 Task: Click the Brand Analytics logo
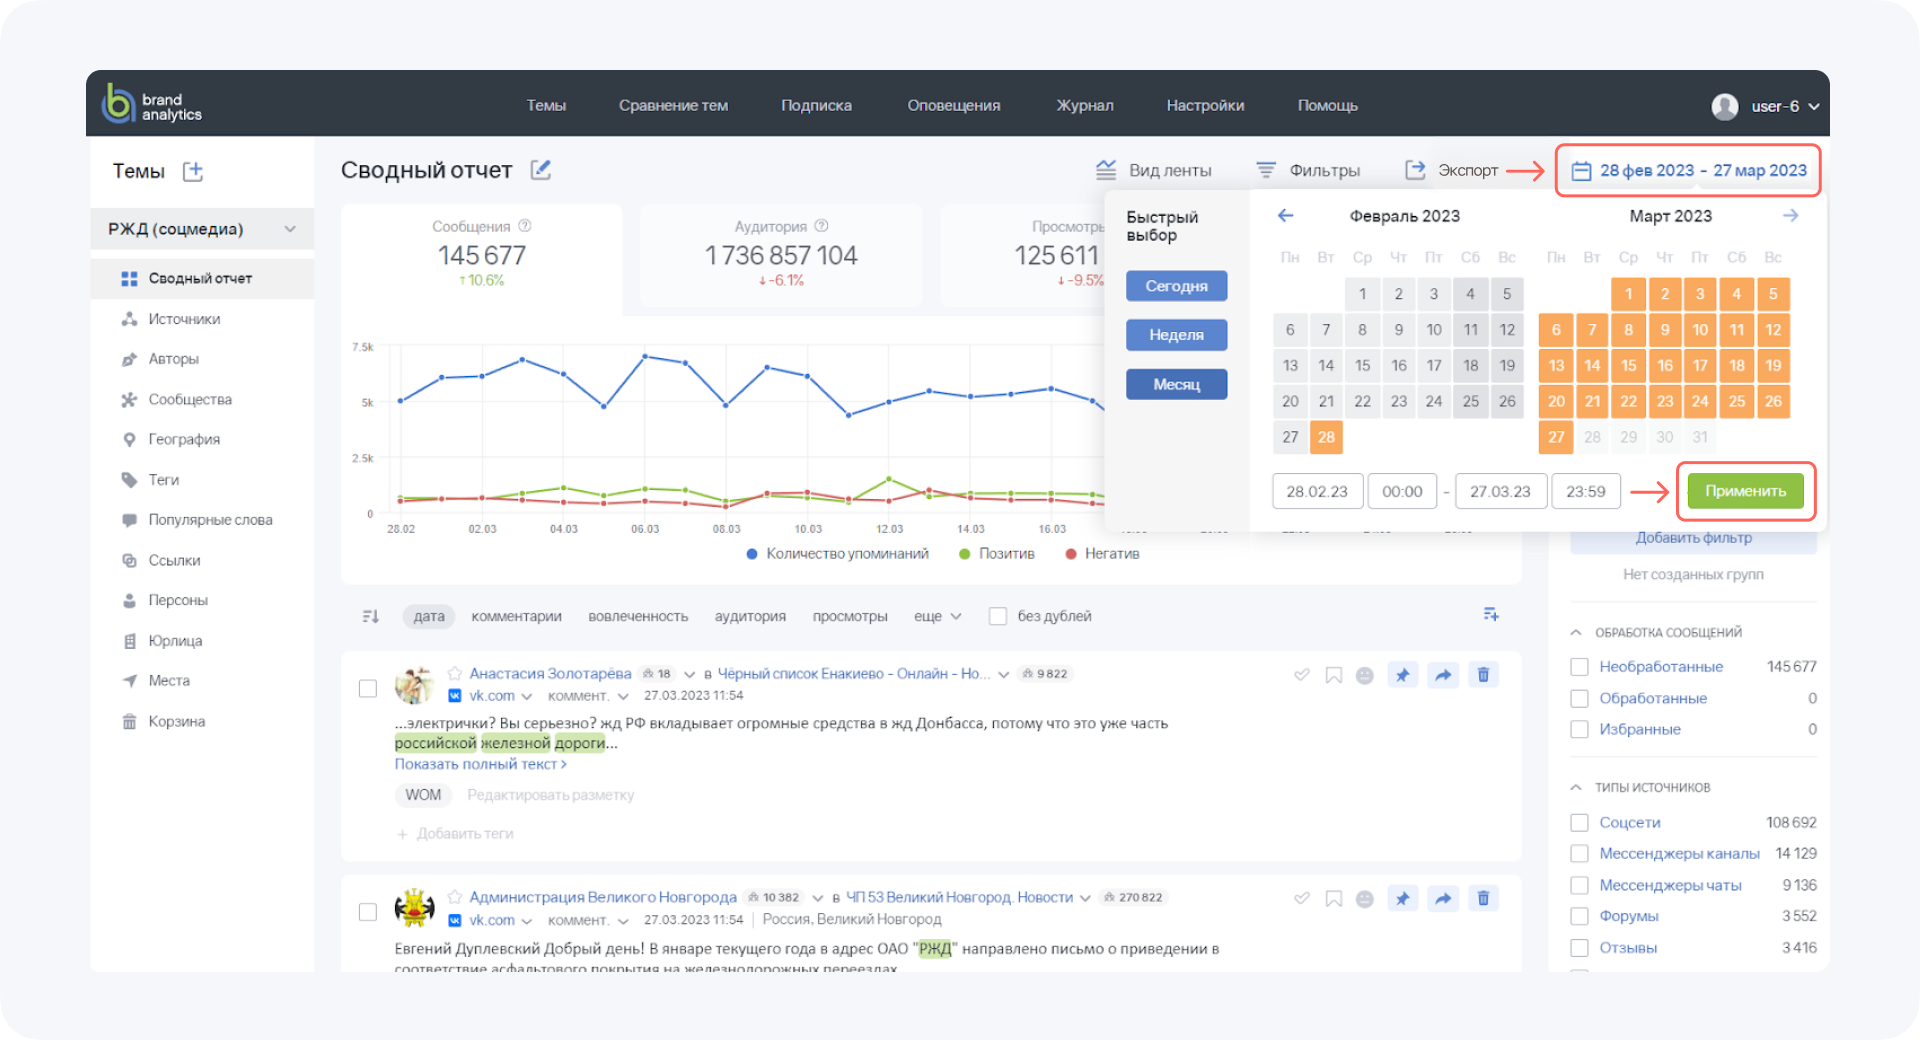coord(152,104)
